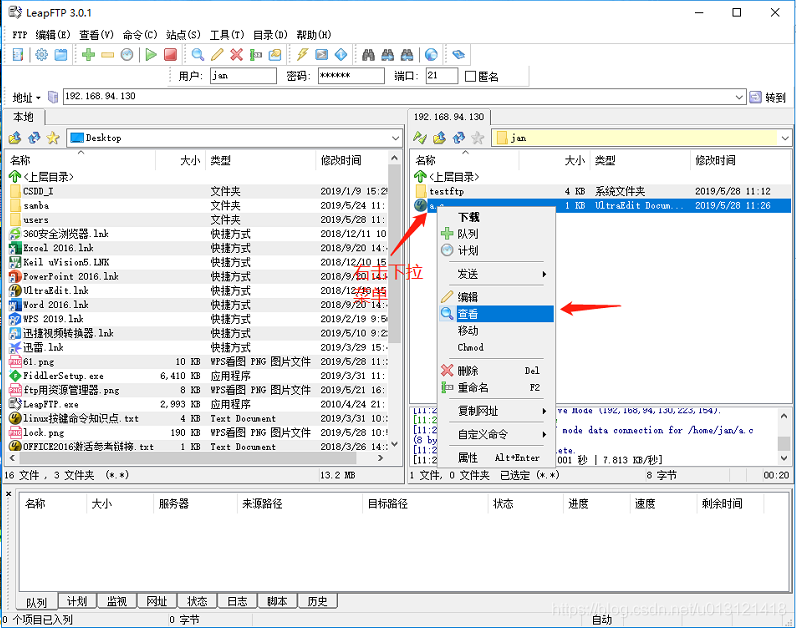The height and width of the screenshot is (628, 796).
Task: Select lock.png in local list
Action: point(198,433)
